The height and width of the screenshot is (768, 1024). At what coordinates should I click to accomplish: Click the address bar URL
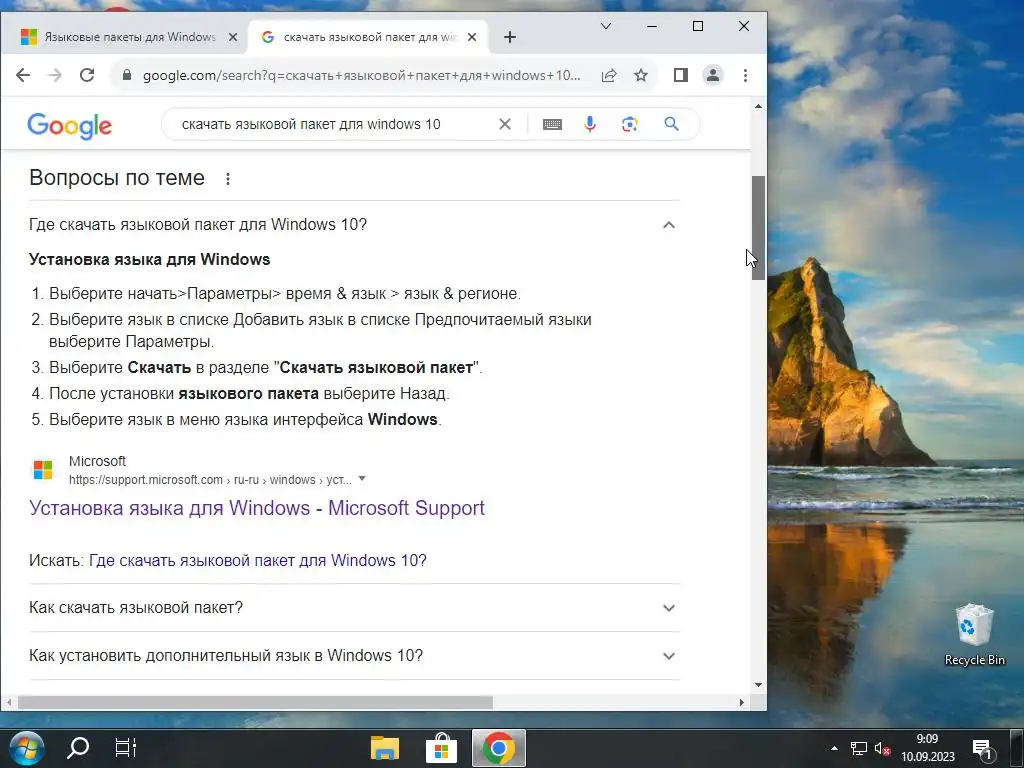click(361, 75)
